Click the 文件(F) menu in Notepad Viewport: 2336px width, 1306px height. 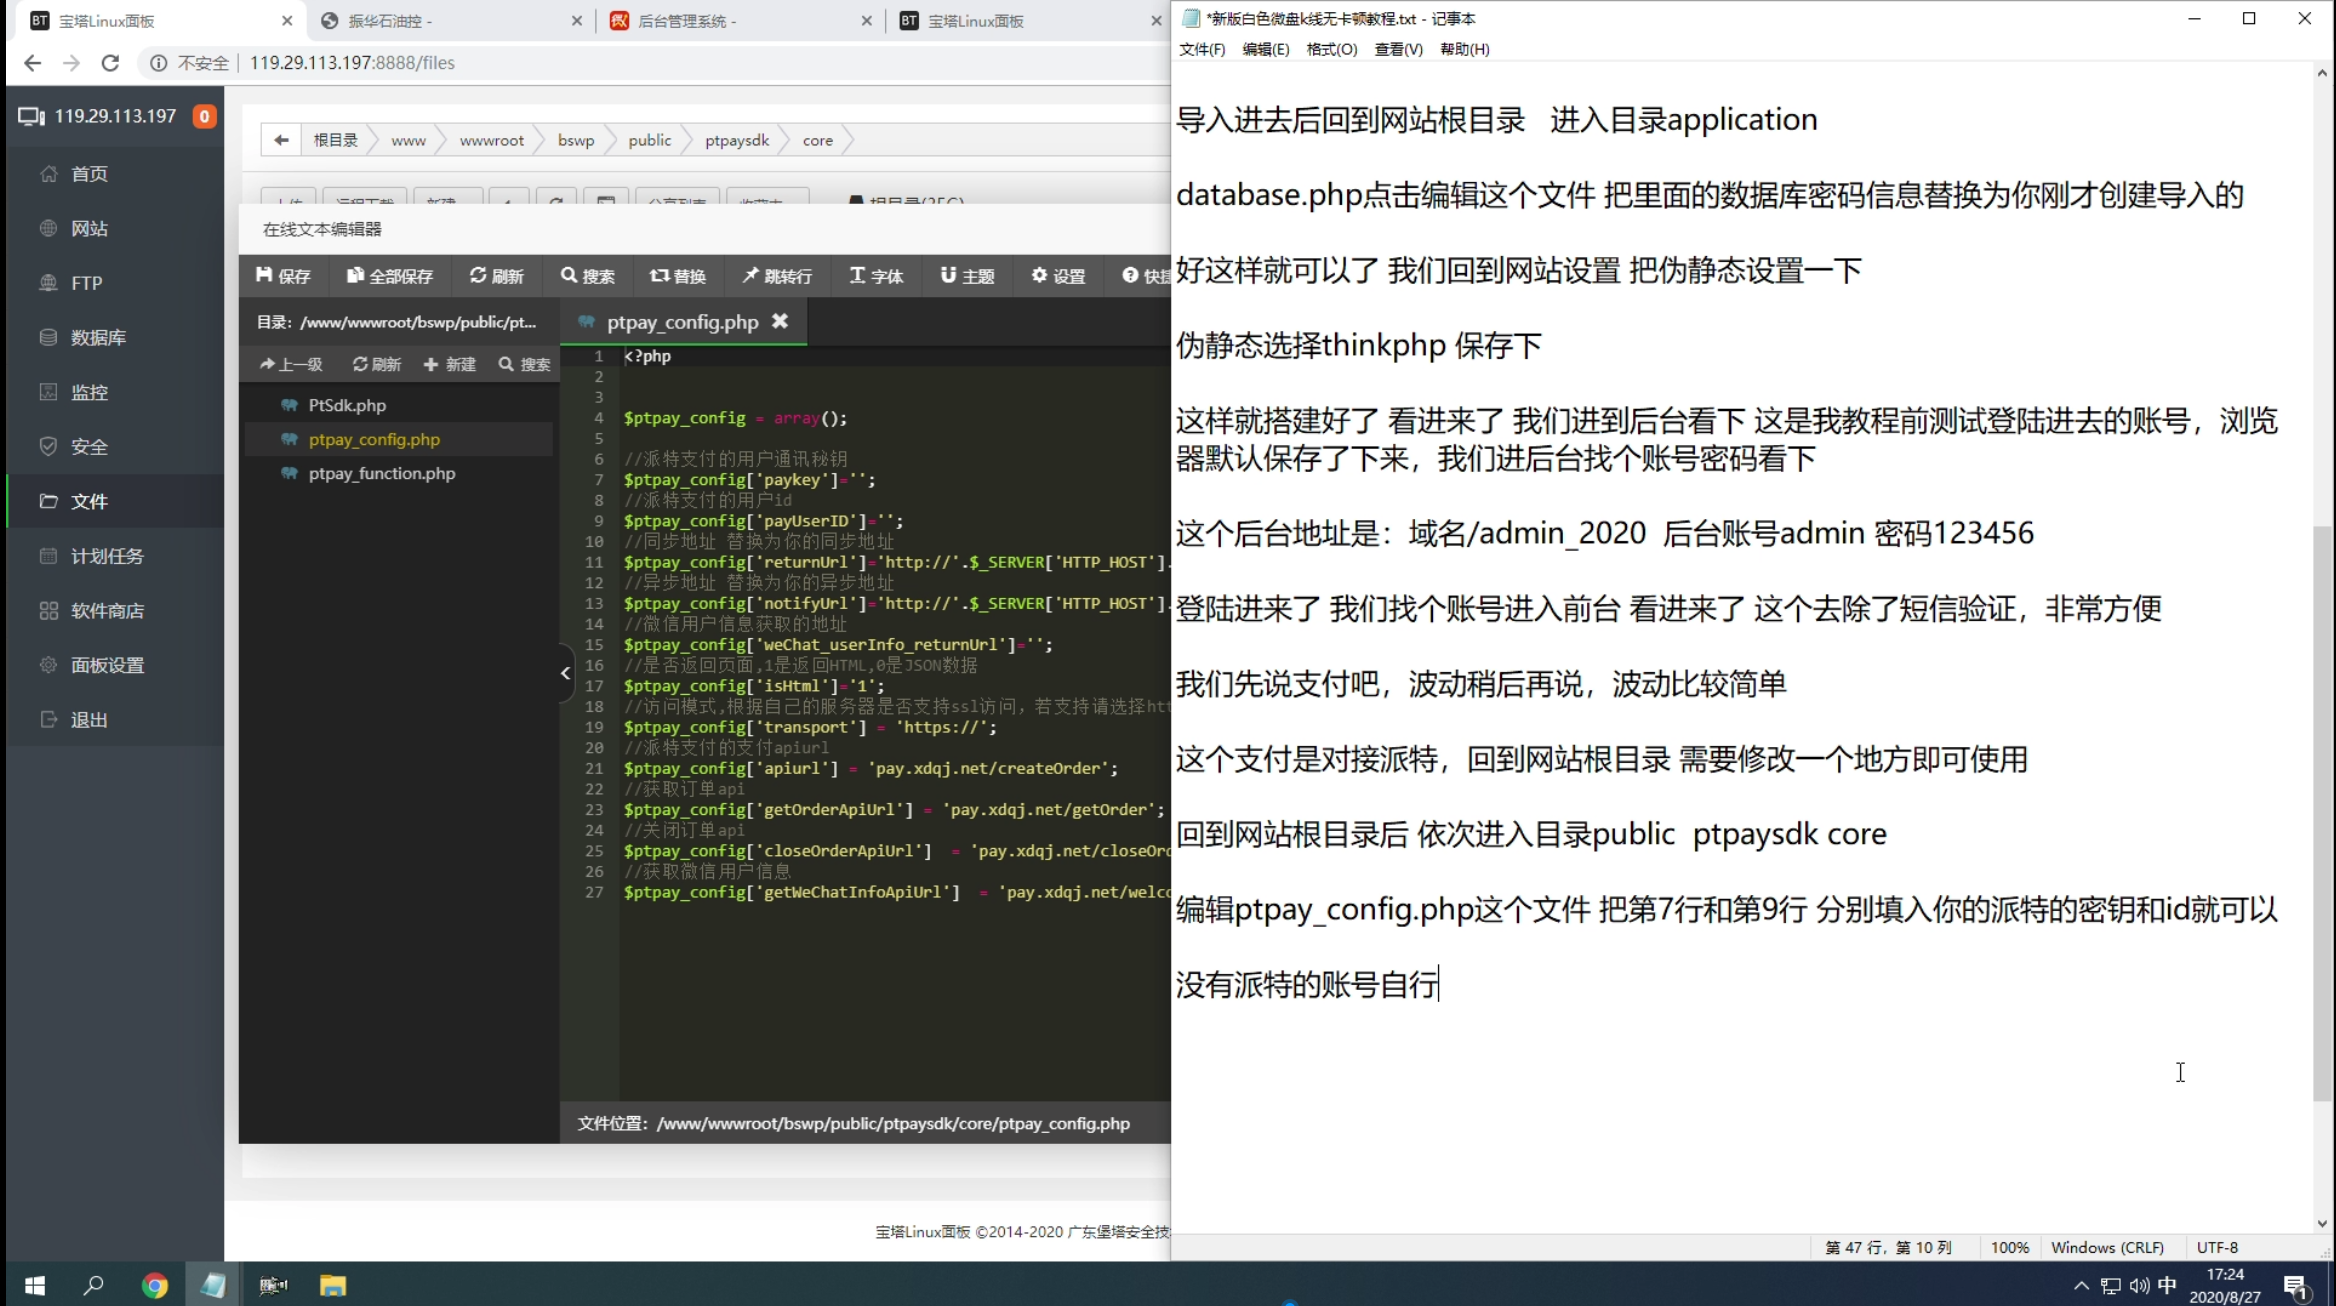(1203, 48)
